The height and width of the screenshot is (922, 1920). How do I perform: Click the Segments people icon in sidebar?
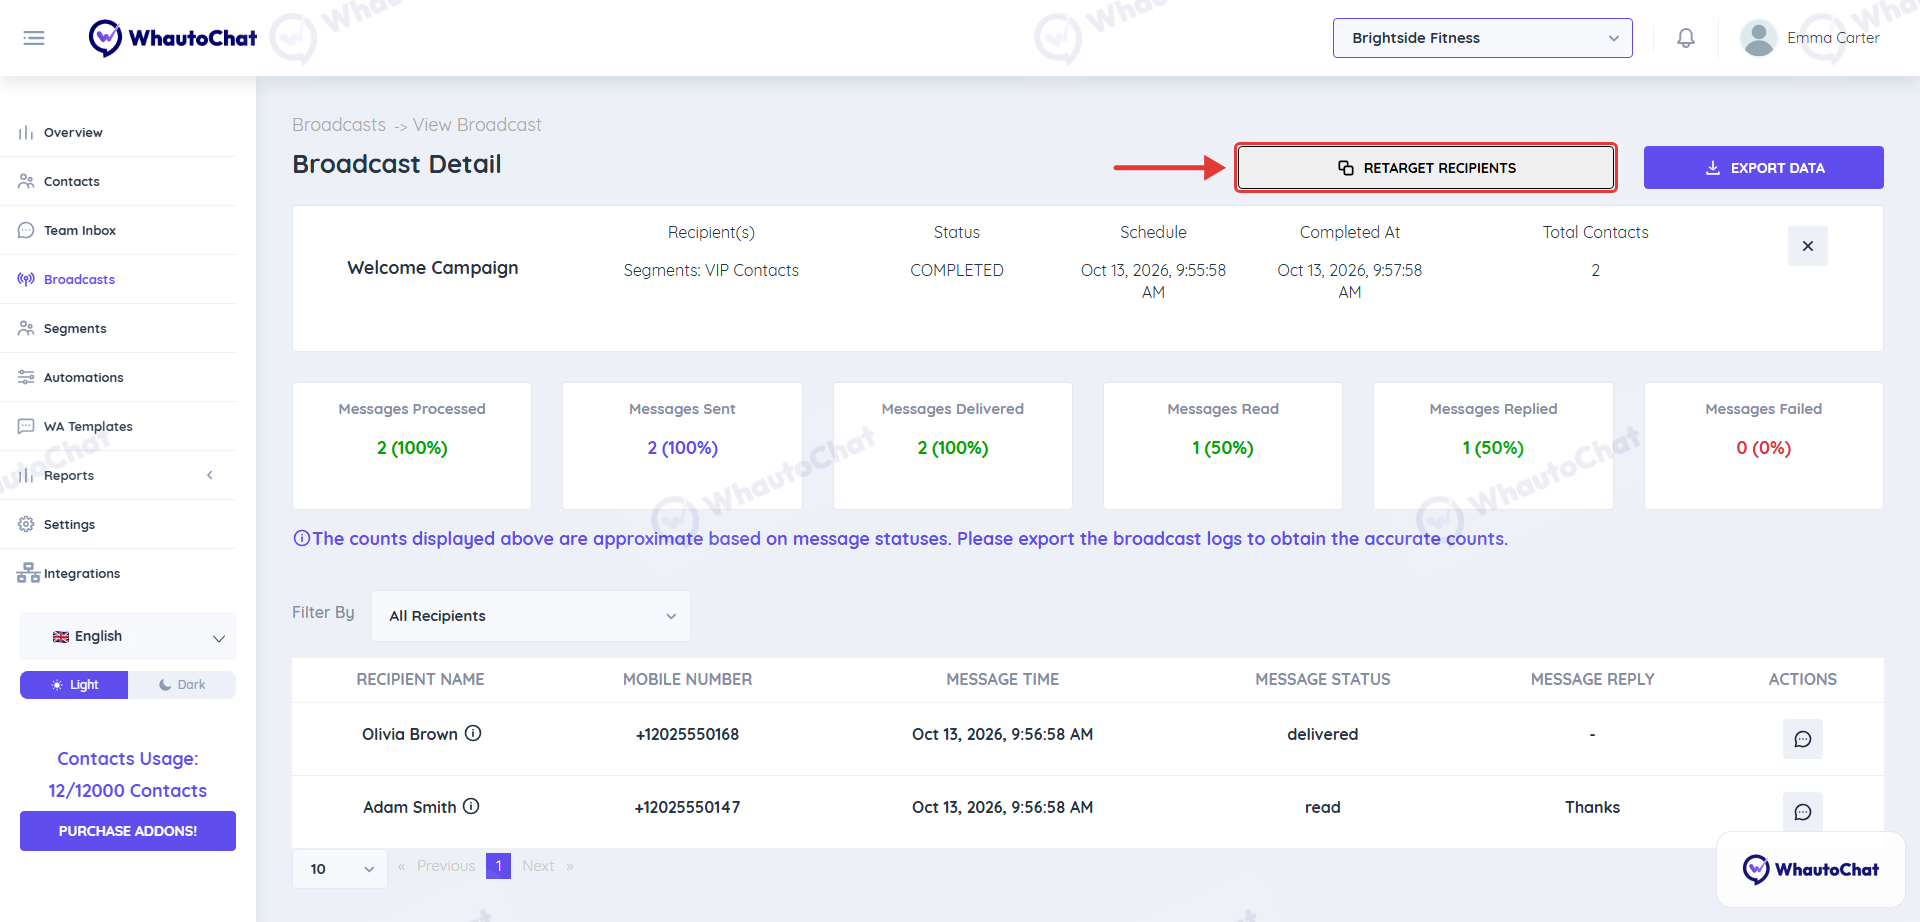[26, 328]
